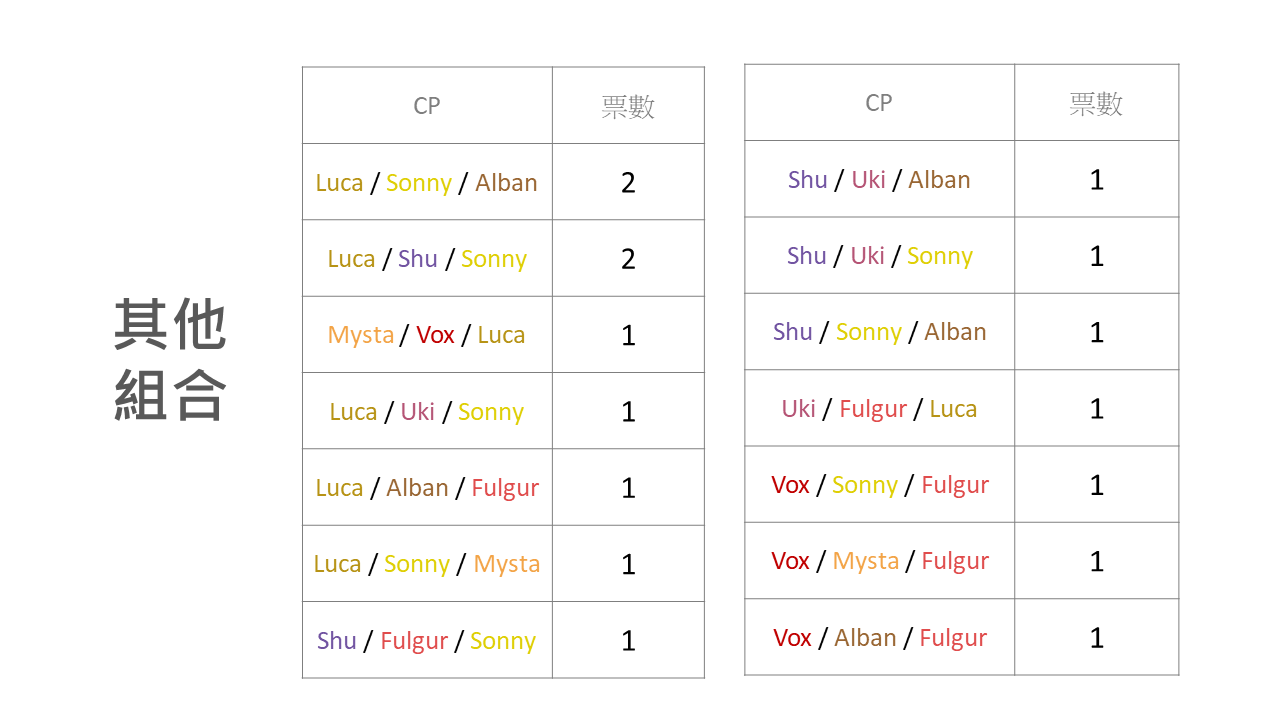The width and height of the screenshot is (1280, 720).
Task: Click the Luca / Uki / Sonny cell
Action: coord(427,411)
